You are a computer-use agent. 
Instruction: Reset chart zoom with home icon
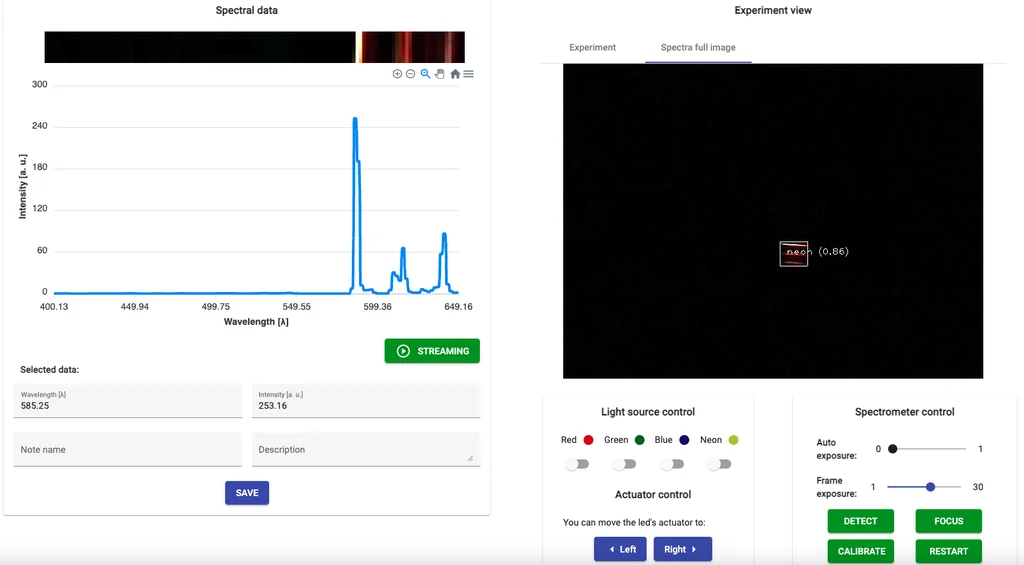pyautogui.click(x=455, y=74)
